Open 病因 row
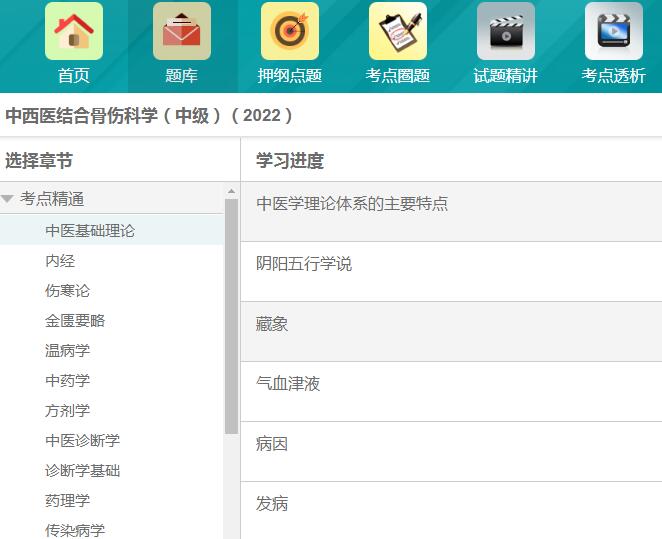This screenshot has width=662, height=539. coord(451,452)
